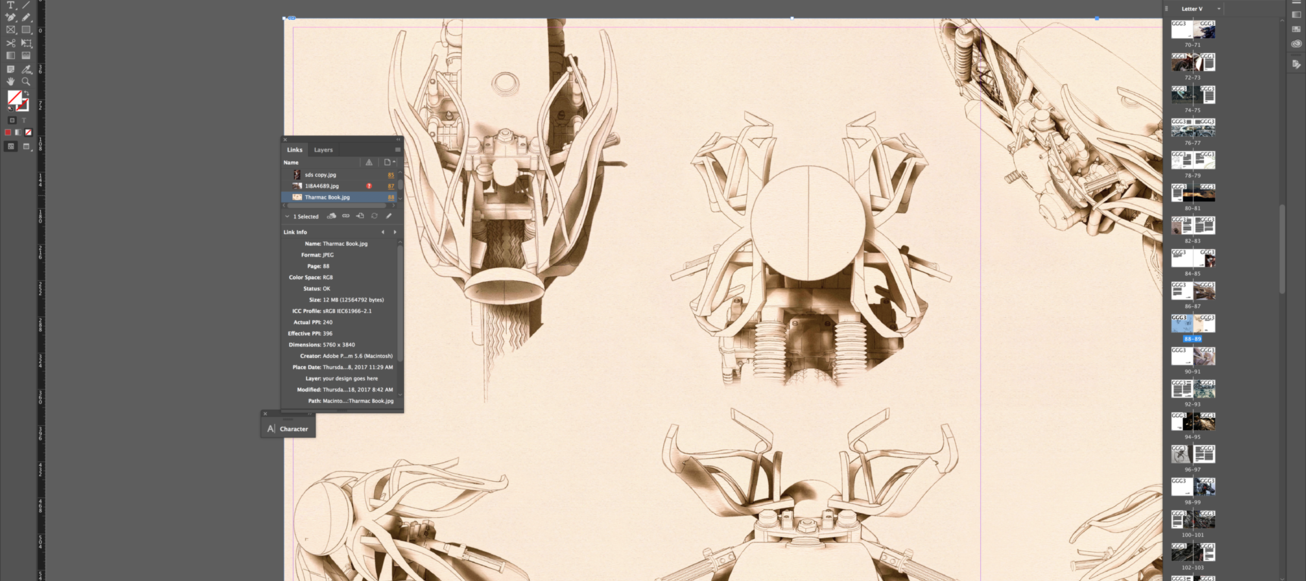Swap fill and stroke colors
The height and width of the screenshot is (581, 1306).
24,93
